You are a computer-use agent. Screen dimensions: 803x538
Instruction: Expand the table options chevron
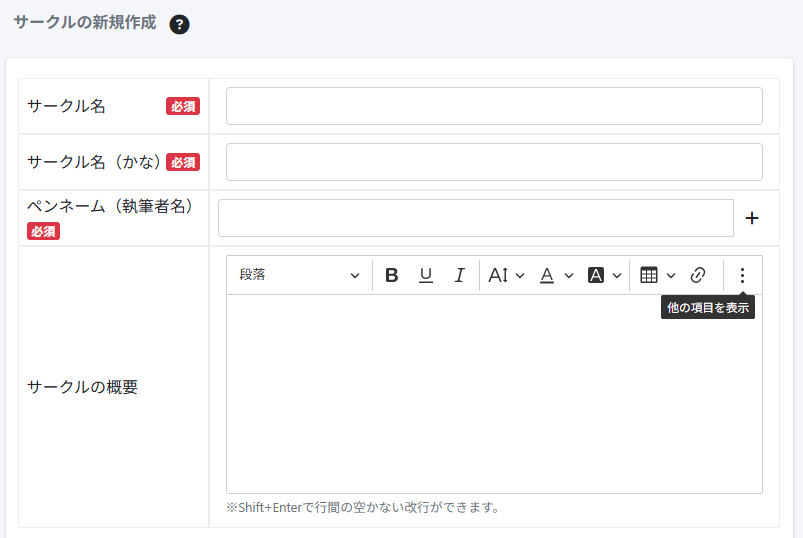coord(671,275)
